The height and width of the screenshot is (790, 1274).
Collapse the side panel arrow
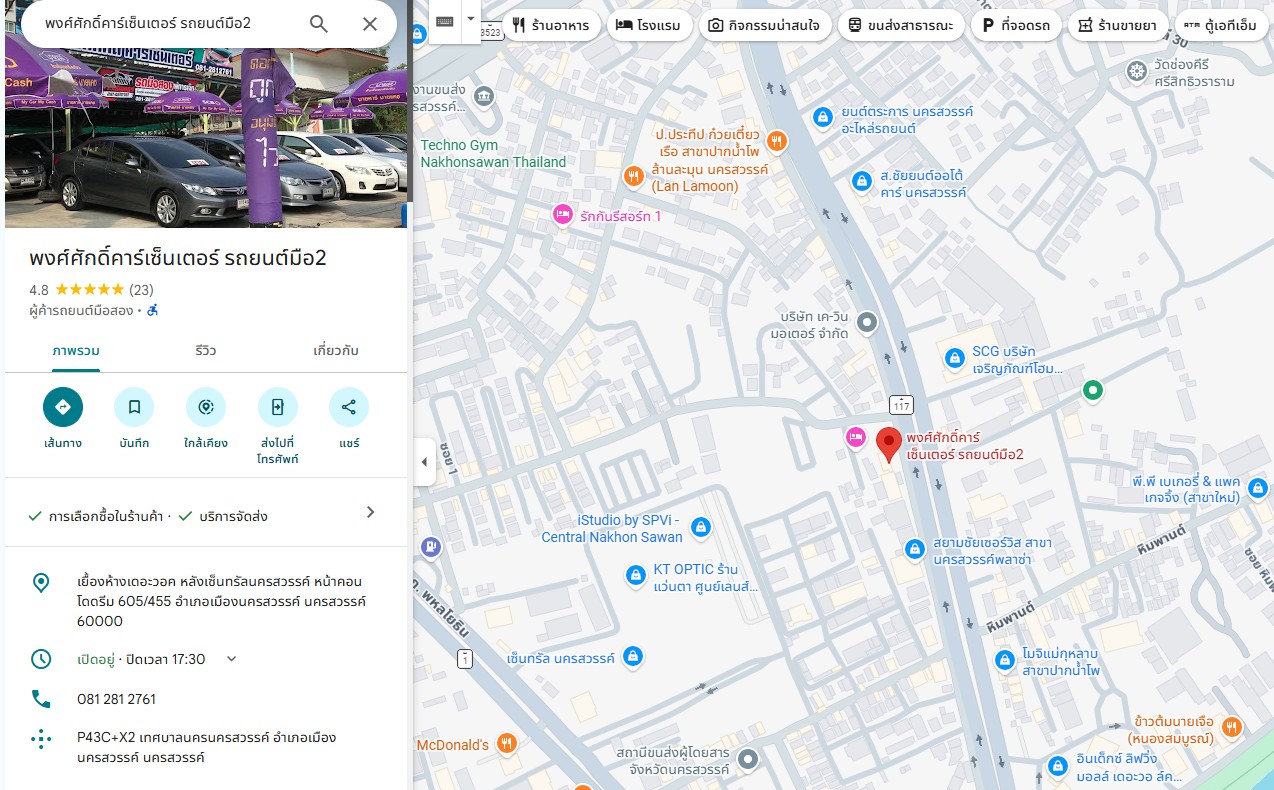424,462
